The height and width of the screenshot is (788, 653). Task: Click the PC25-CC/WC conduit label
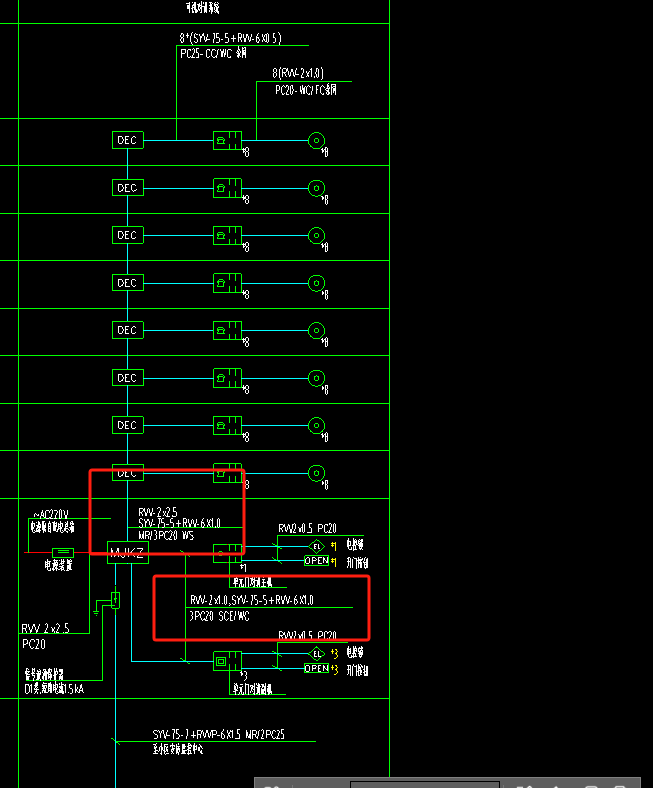click(213, 53)
